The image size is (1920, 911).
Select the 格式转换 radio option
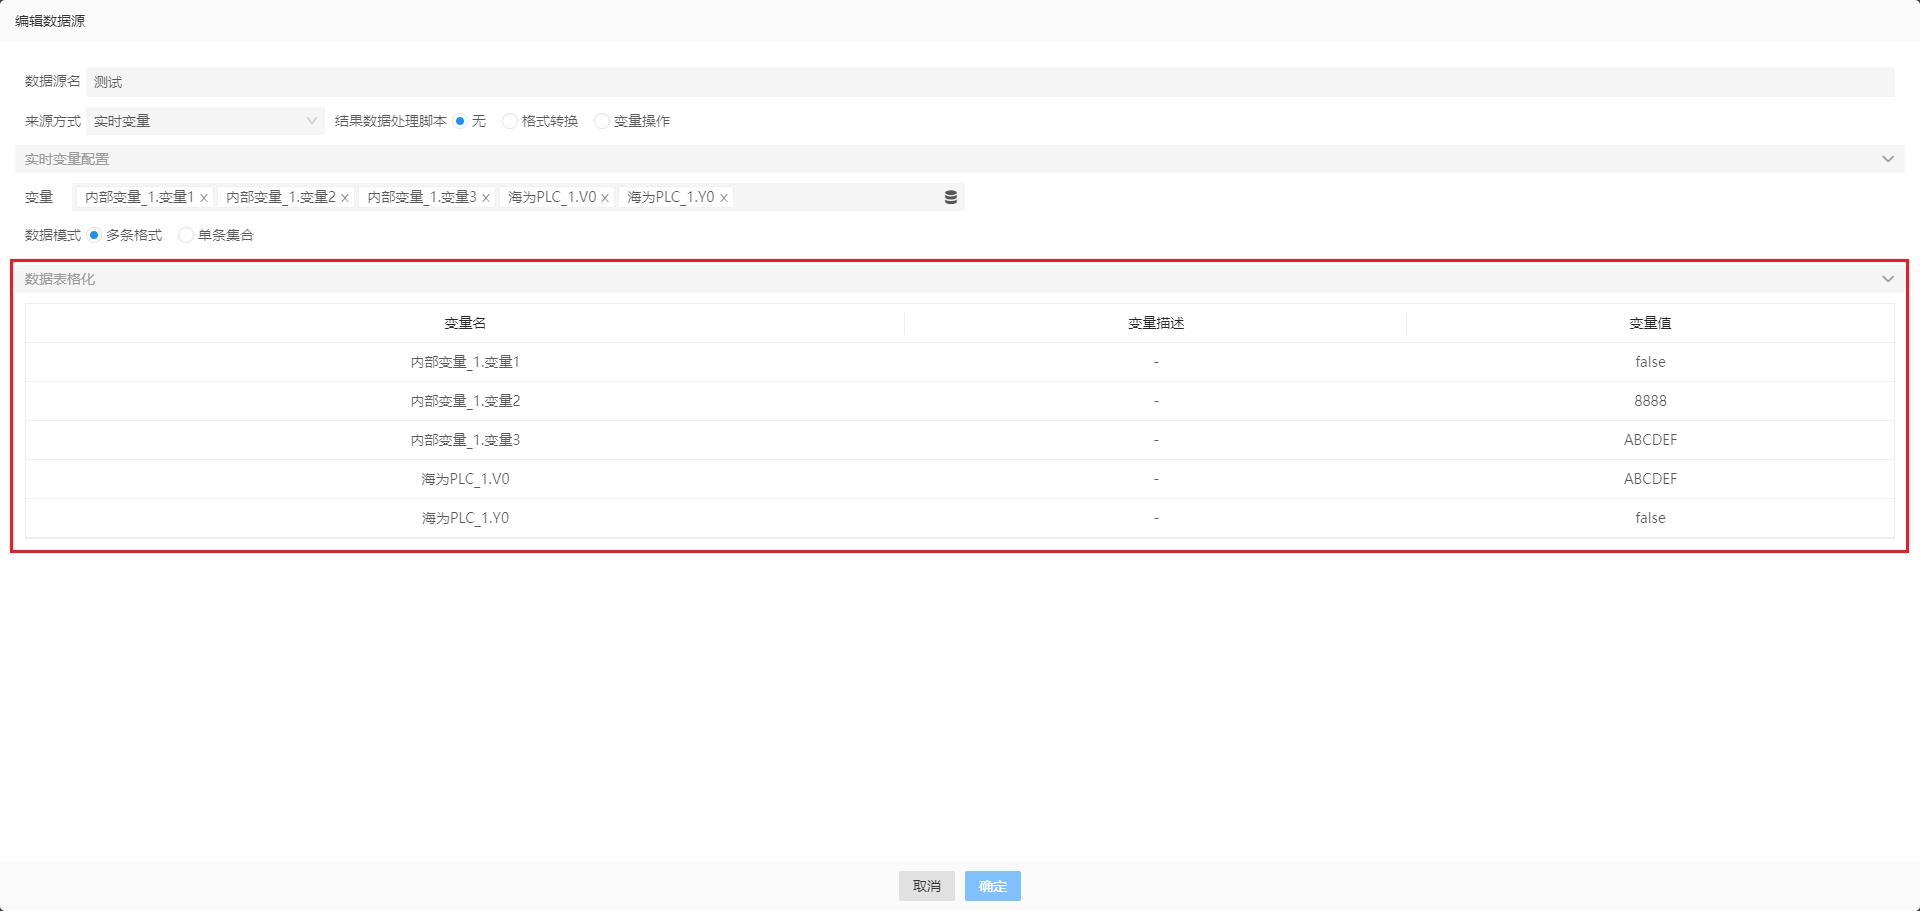coord(510,121)
